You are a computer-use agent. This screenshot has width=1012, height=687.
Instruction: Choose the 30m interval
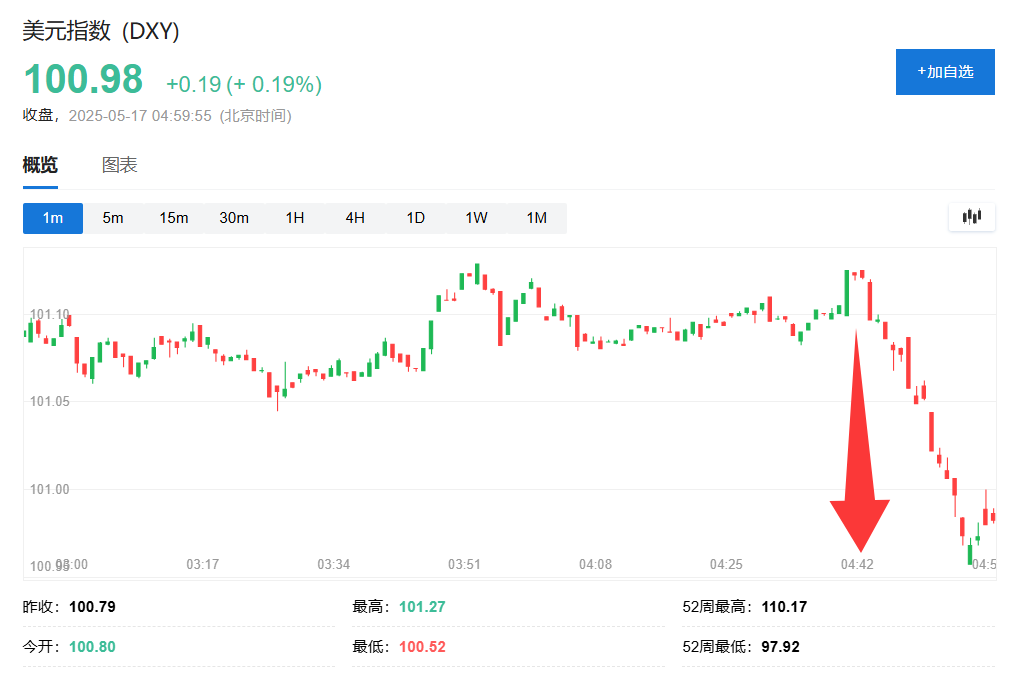[234, 218]
